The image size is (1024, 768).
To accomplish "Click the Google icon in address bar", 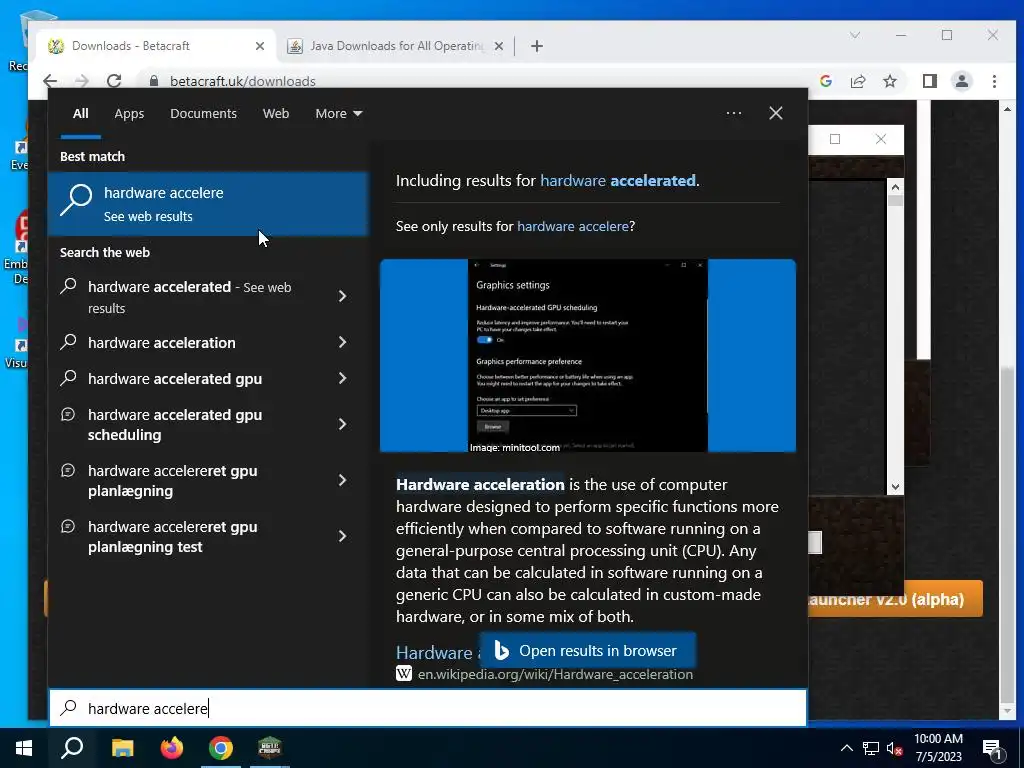I will coord(826,81).
